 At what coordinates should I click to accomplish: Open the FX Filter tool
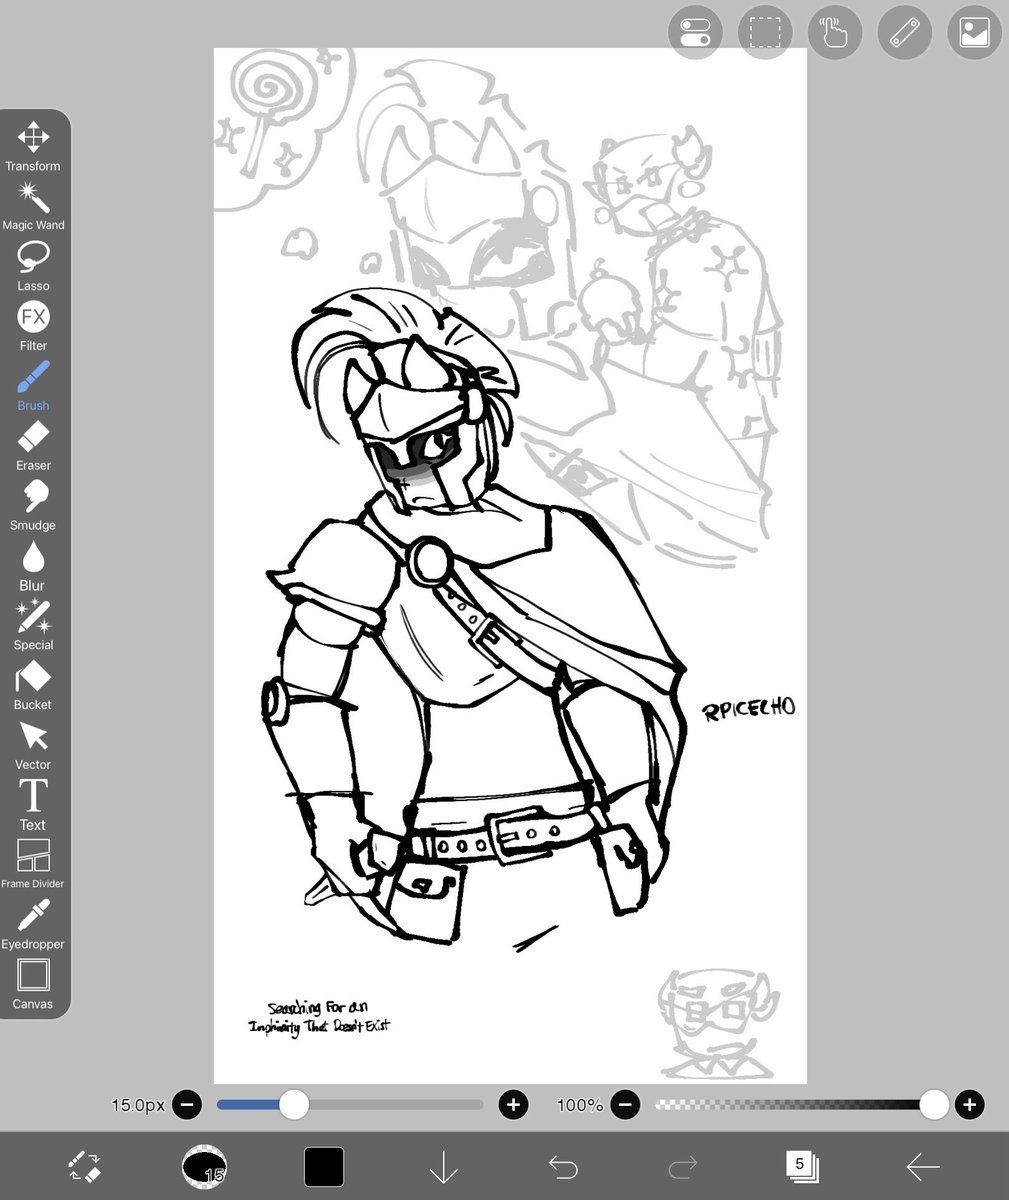(33, 326)
